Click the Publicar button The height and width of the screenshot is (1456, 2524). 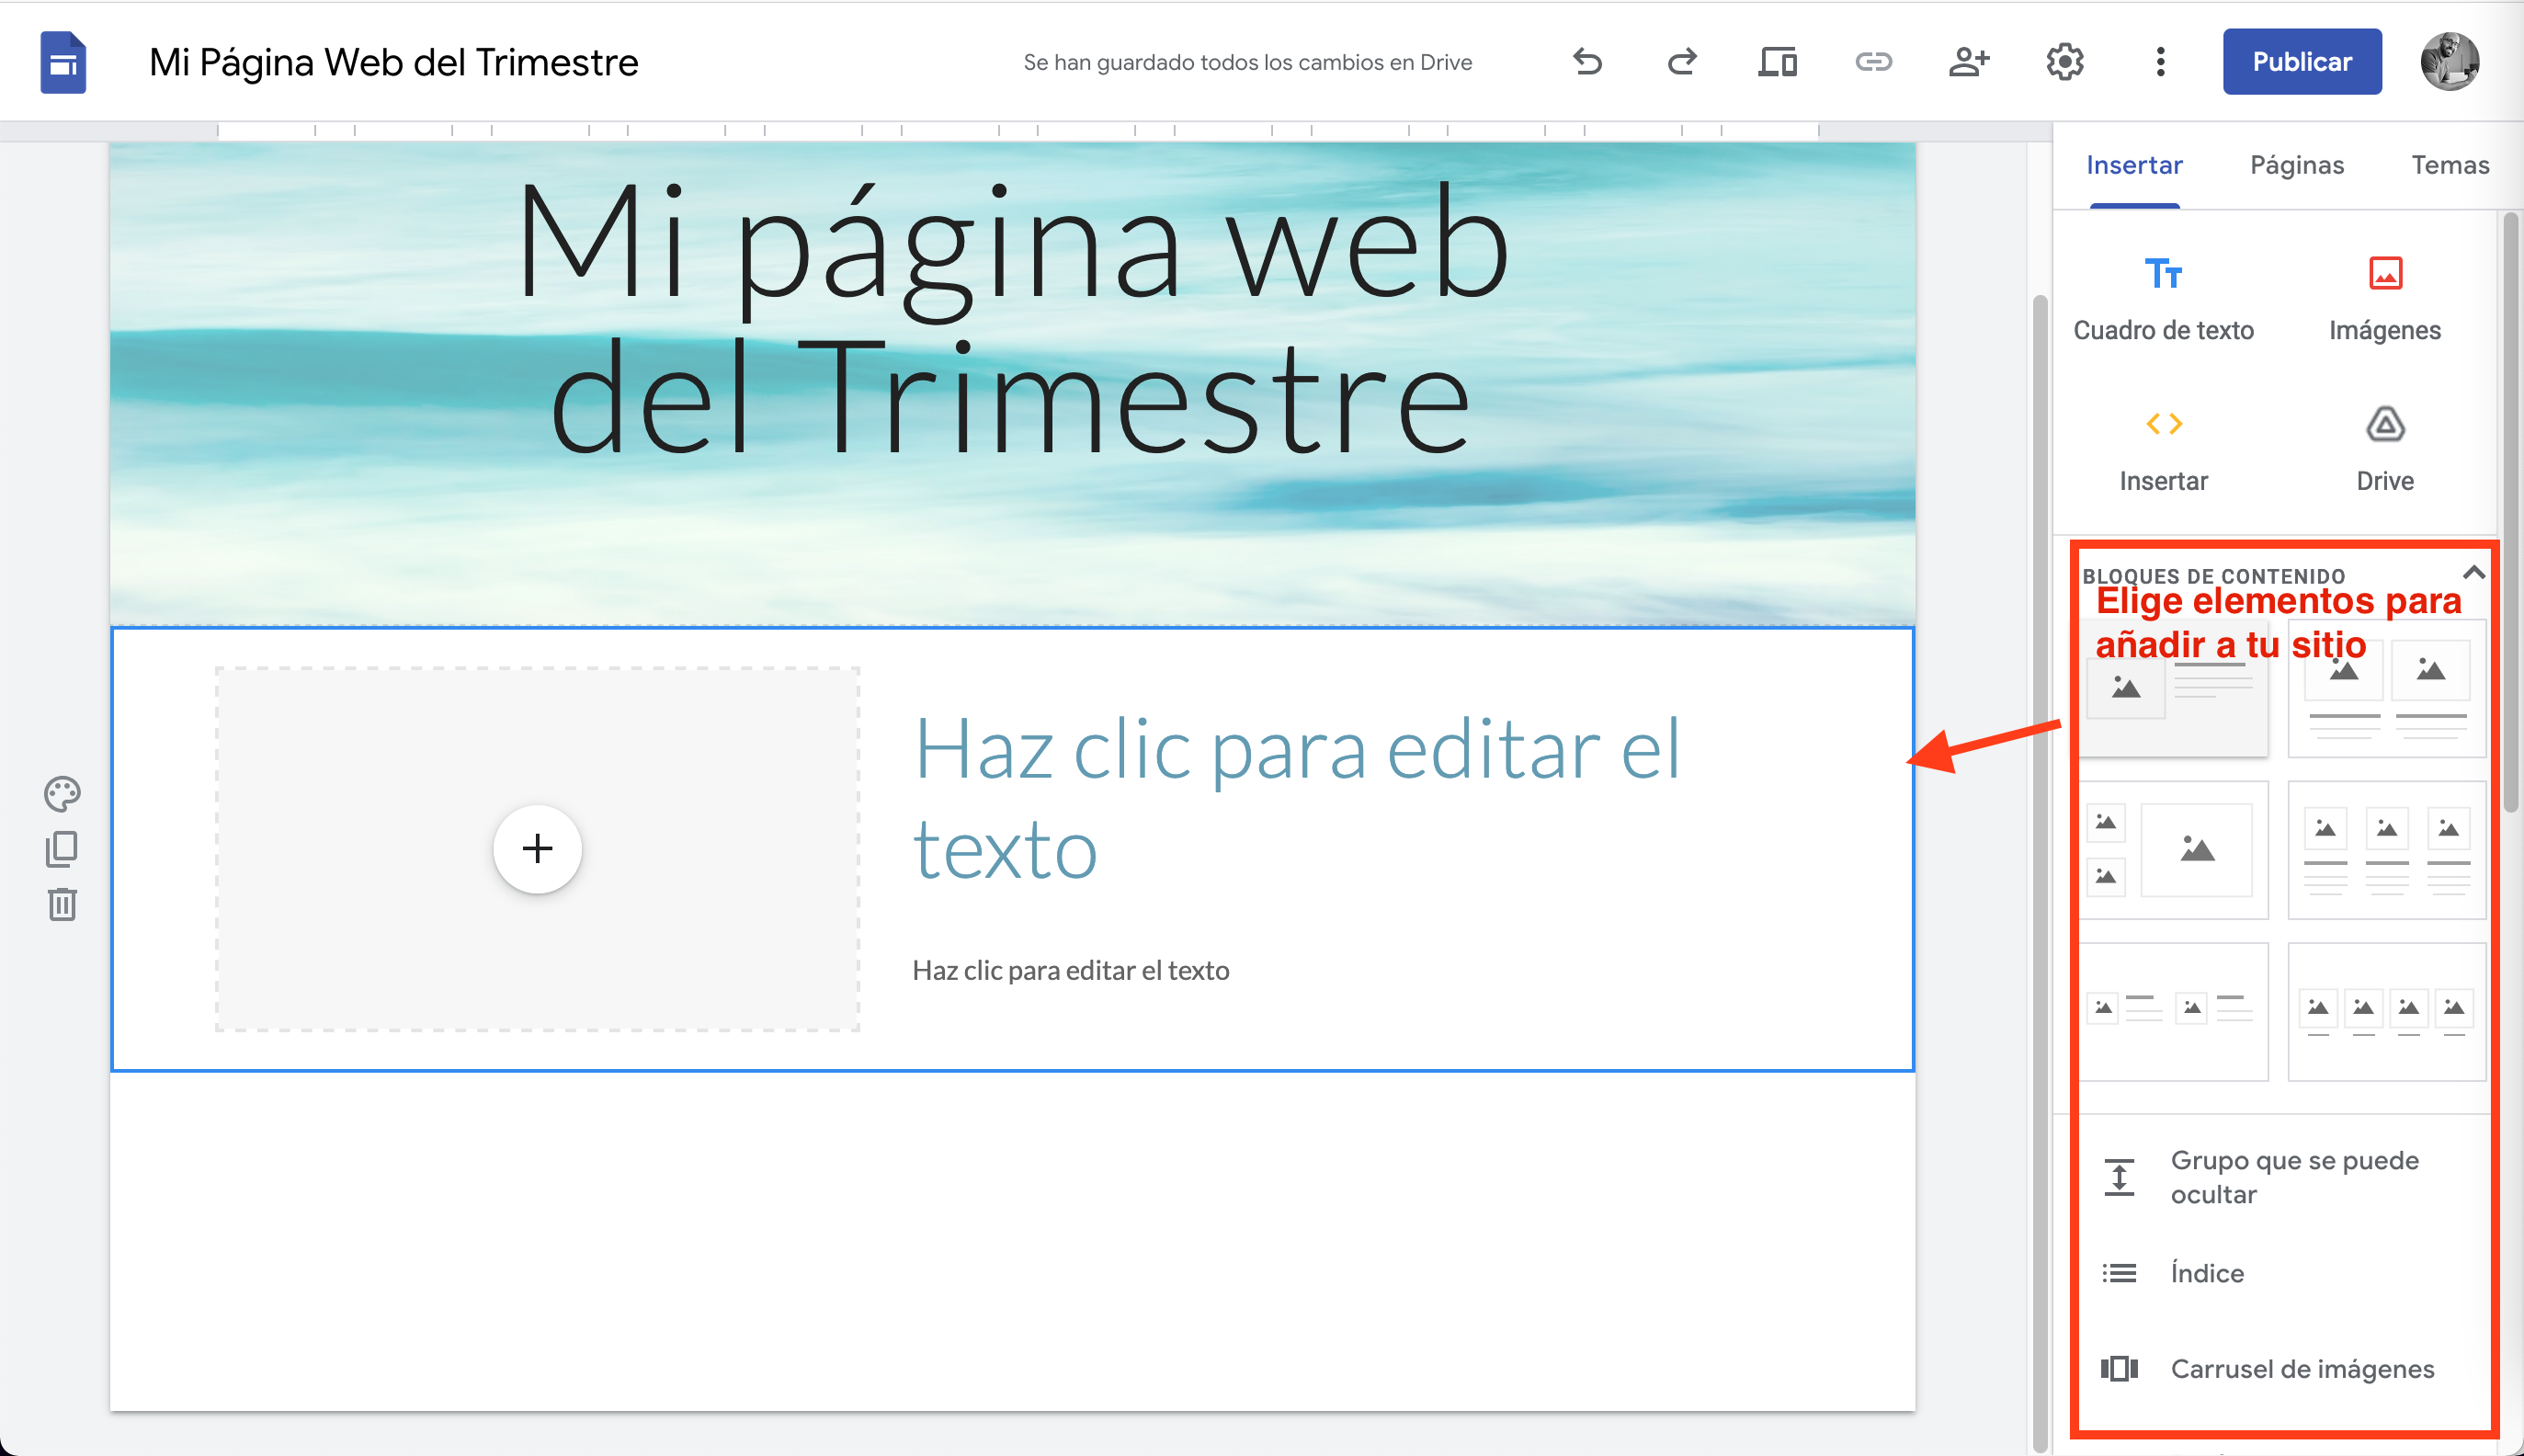pyautogui.click(x=2302, y=61)
